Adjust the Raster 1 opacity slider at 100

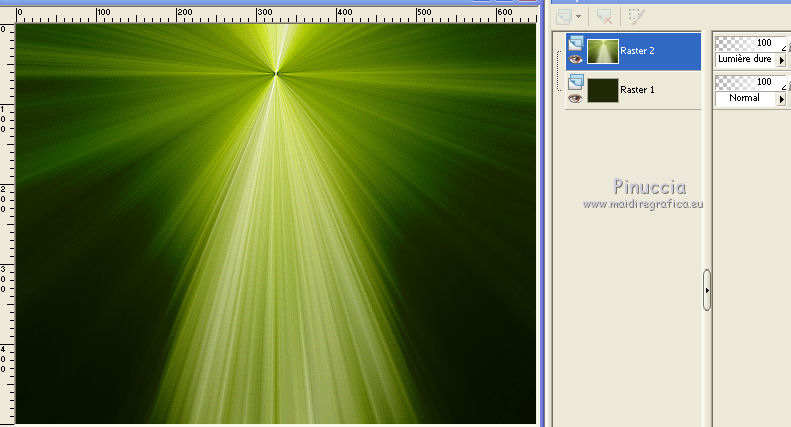coord(751,82)
